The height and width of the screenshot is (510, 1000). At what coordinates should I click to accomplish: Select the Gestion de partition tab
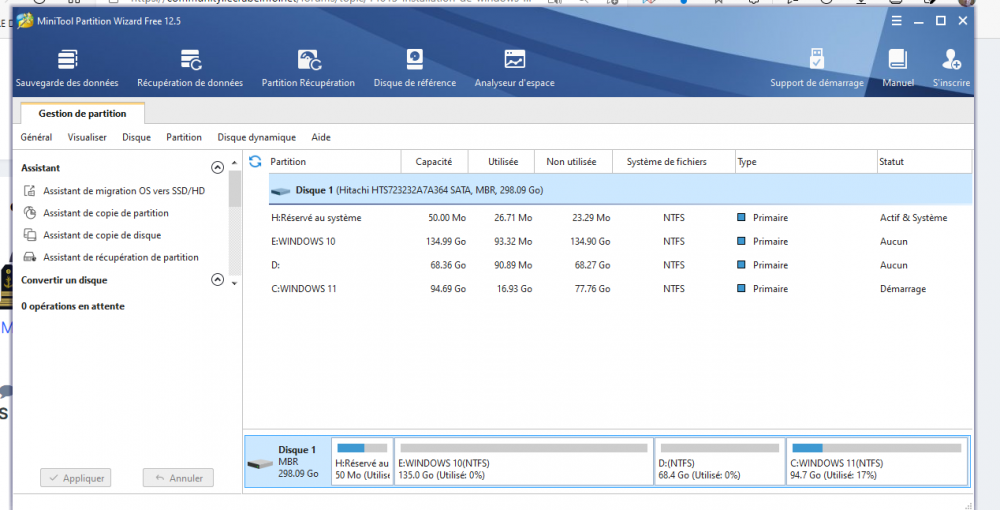[82, 114]
